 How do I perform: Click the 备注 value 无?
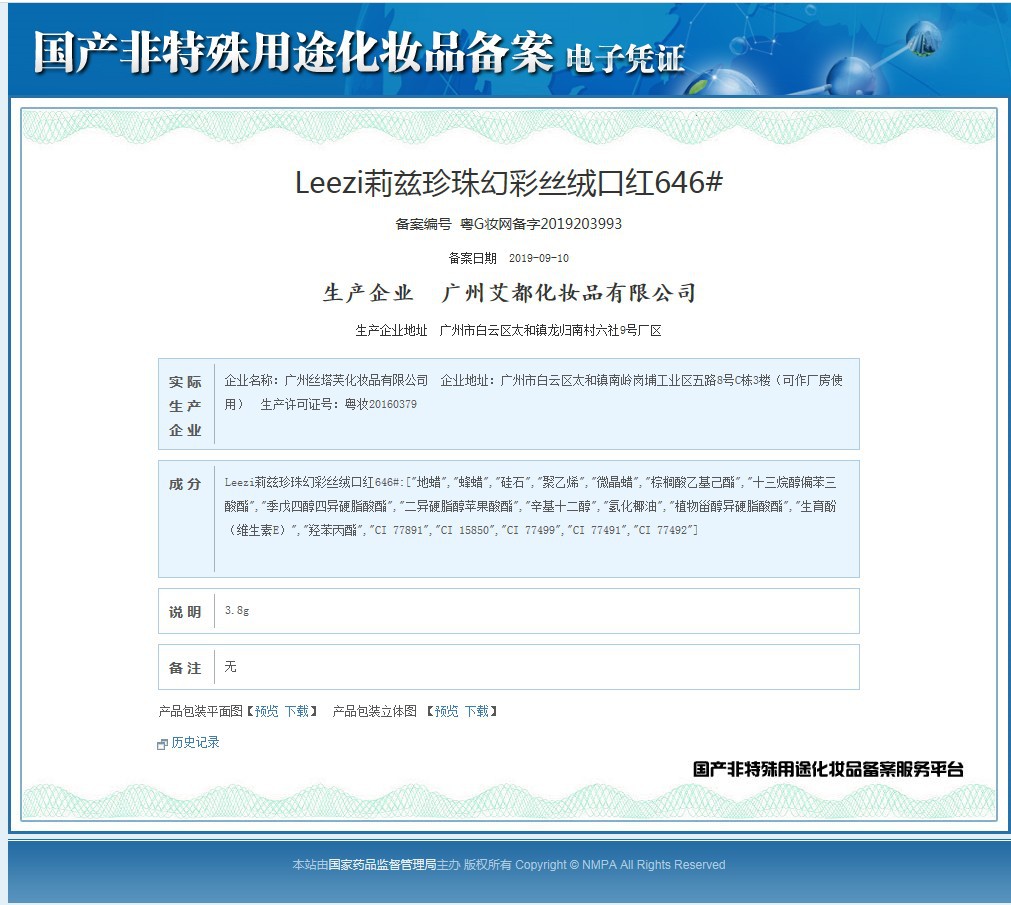(230, 667)
